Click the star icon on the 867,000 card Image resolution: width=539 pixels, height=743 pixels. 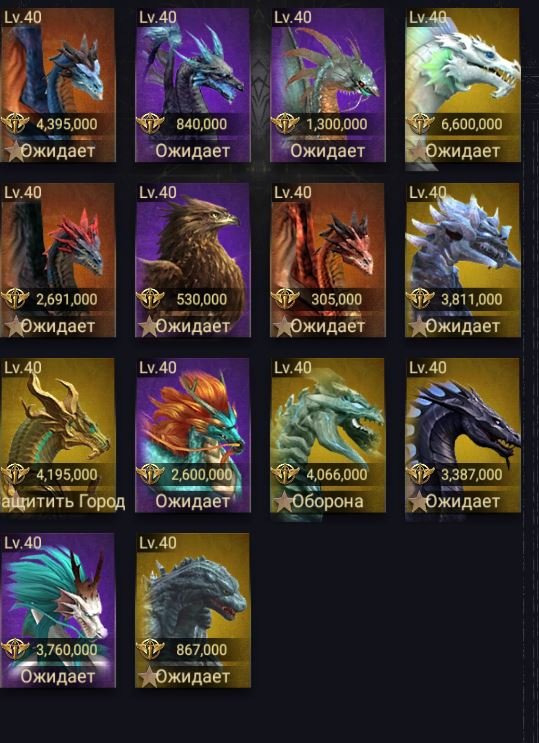click(x=147, y=677)
